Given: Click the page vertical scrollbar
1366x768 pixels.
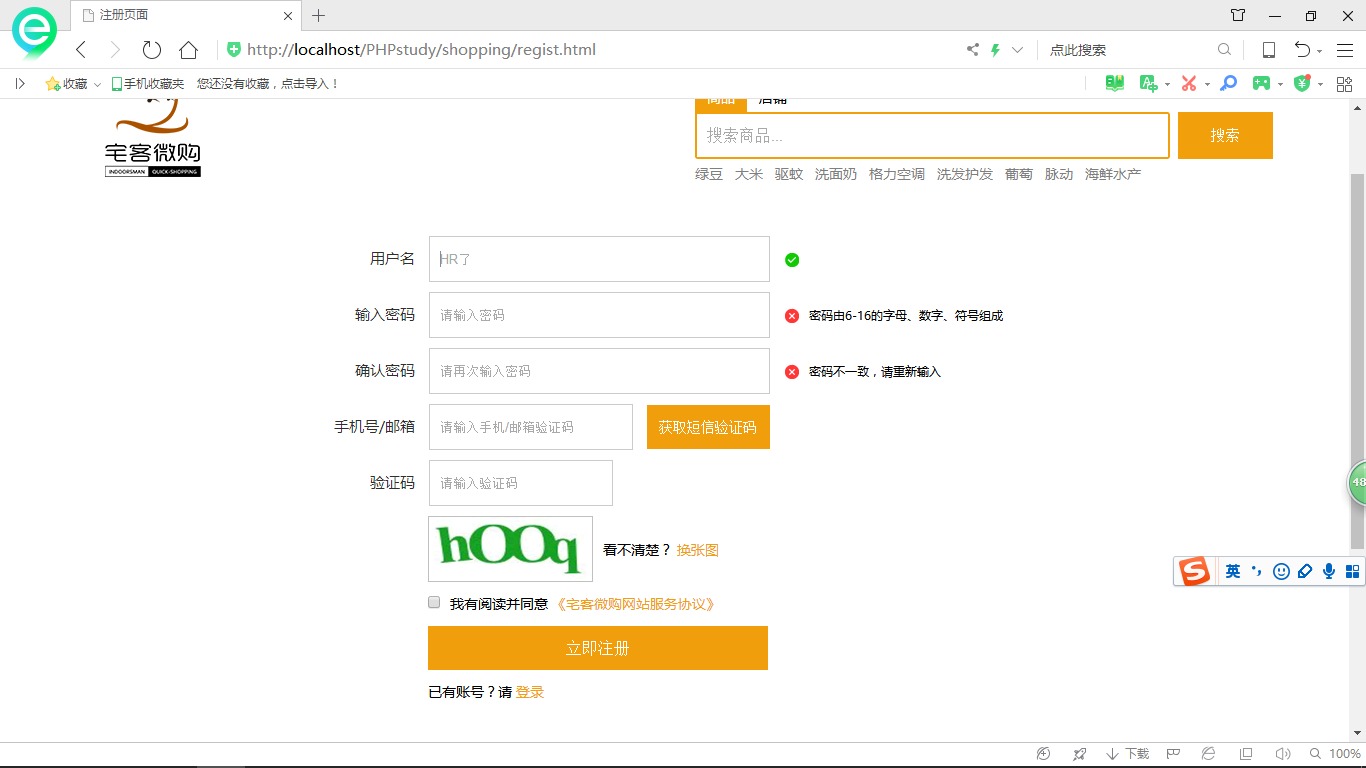Looking at the screenshot, I should [x=1357, y=360].
